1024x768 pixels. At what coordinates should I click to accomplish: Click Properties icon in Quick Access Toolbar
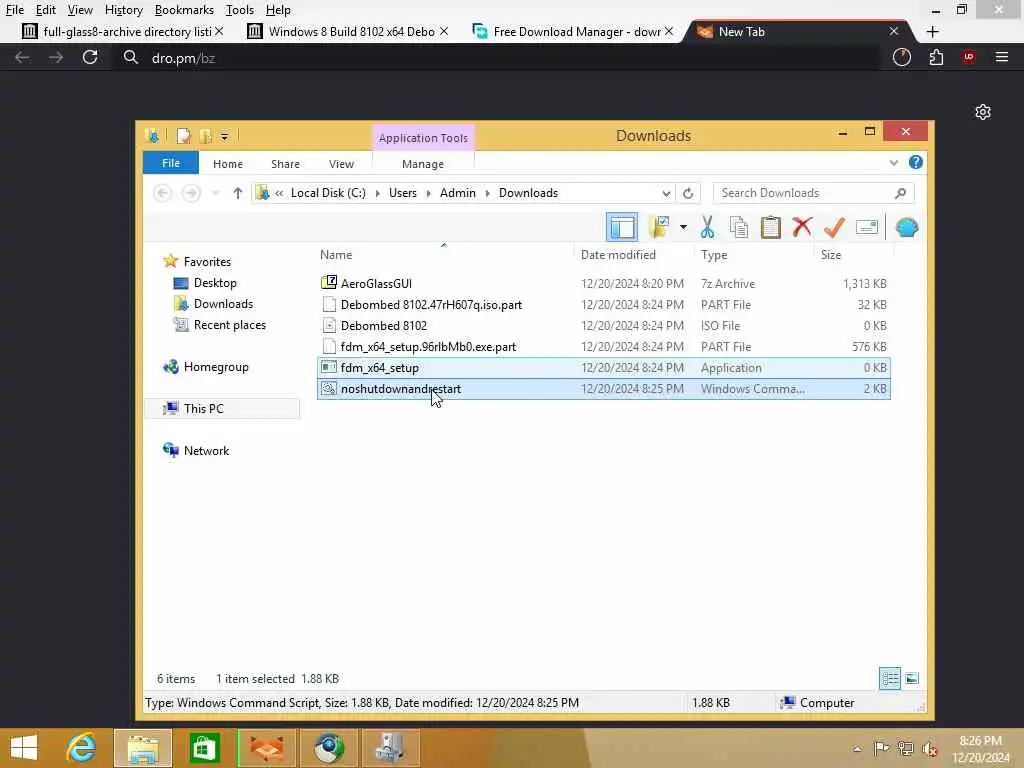184,136
